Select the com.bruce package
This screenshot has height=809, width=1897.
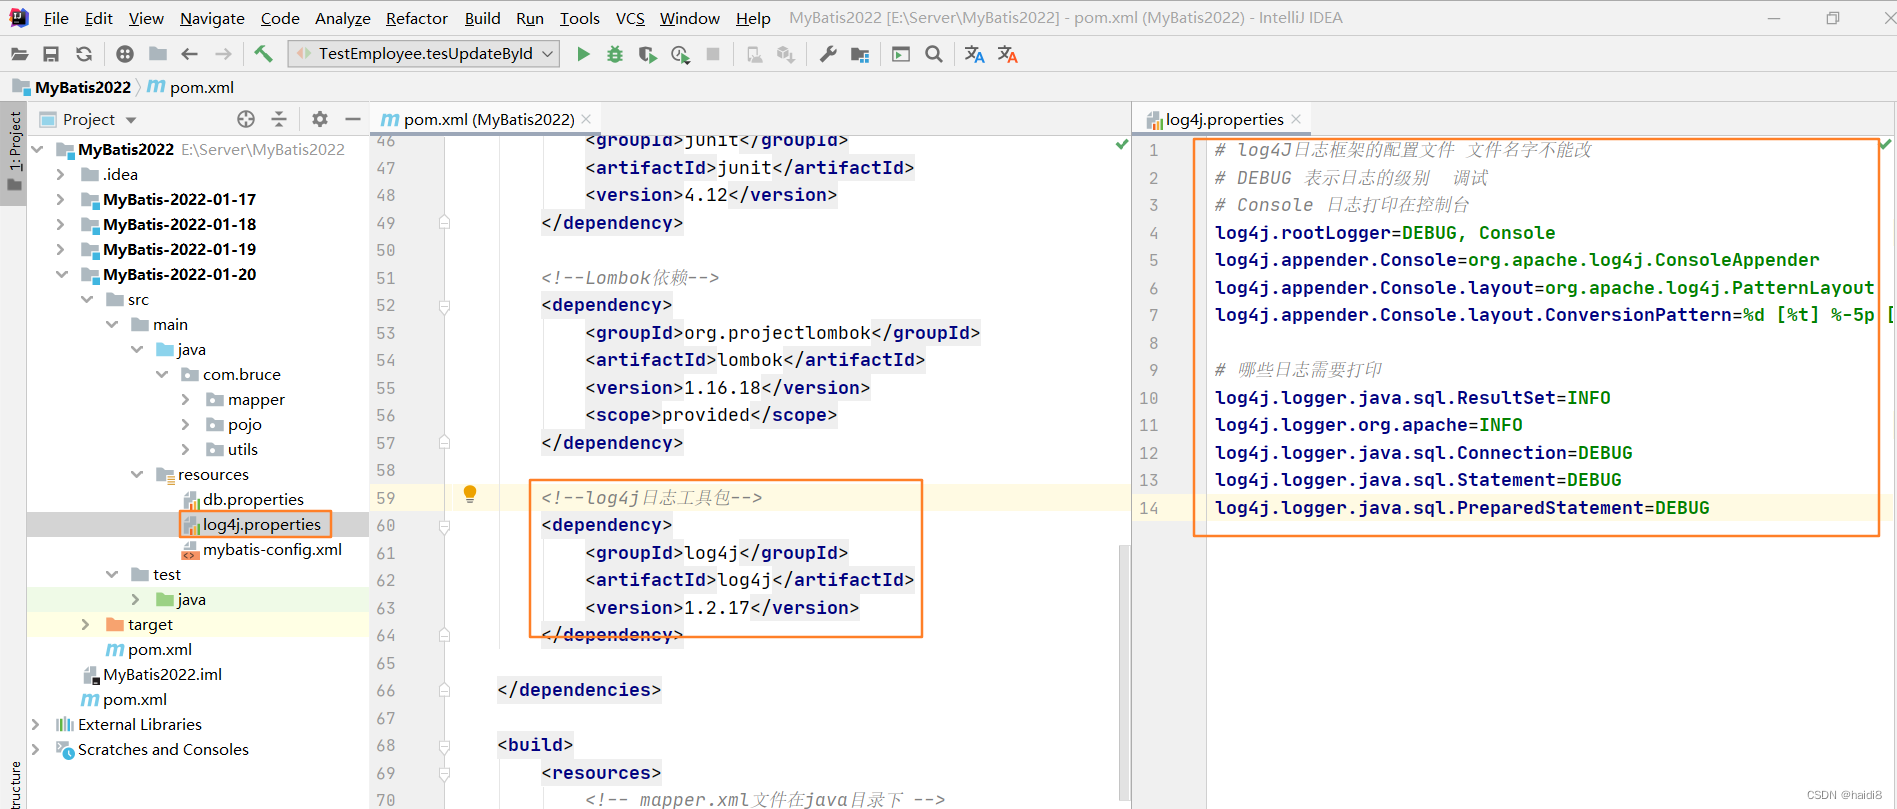point(241,374)
